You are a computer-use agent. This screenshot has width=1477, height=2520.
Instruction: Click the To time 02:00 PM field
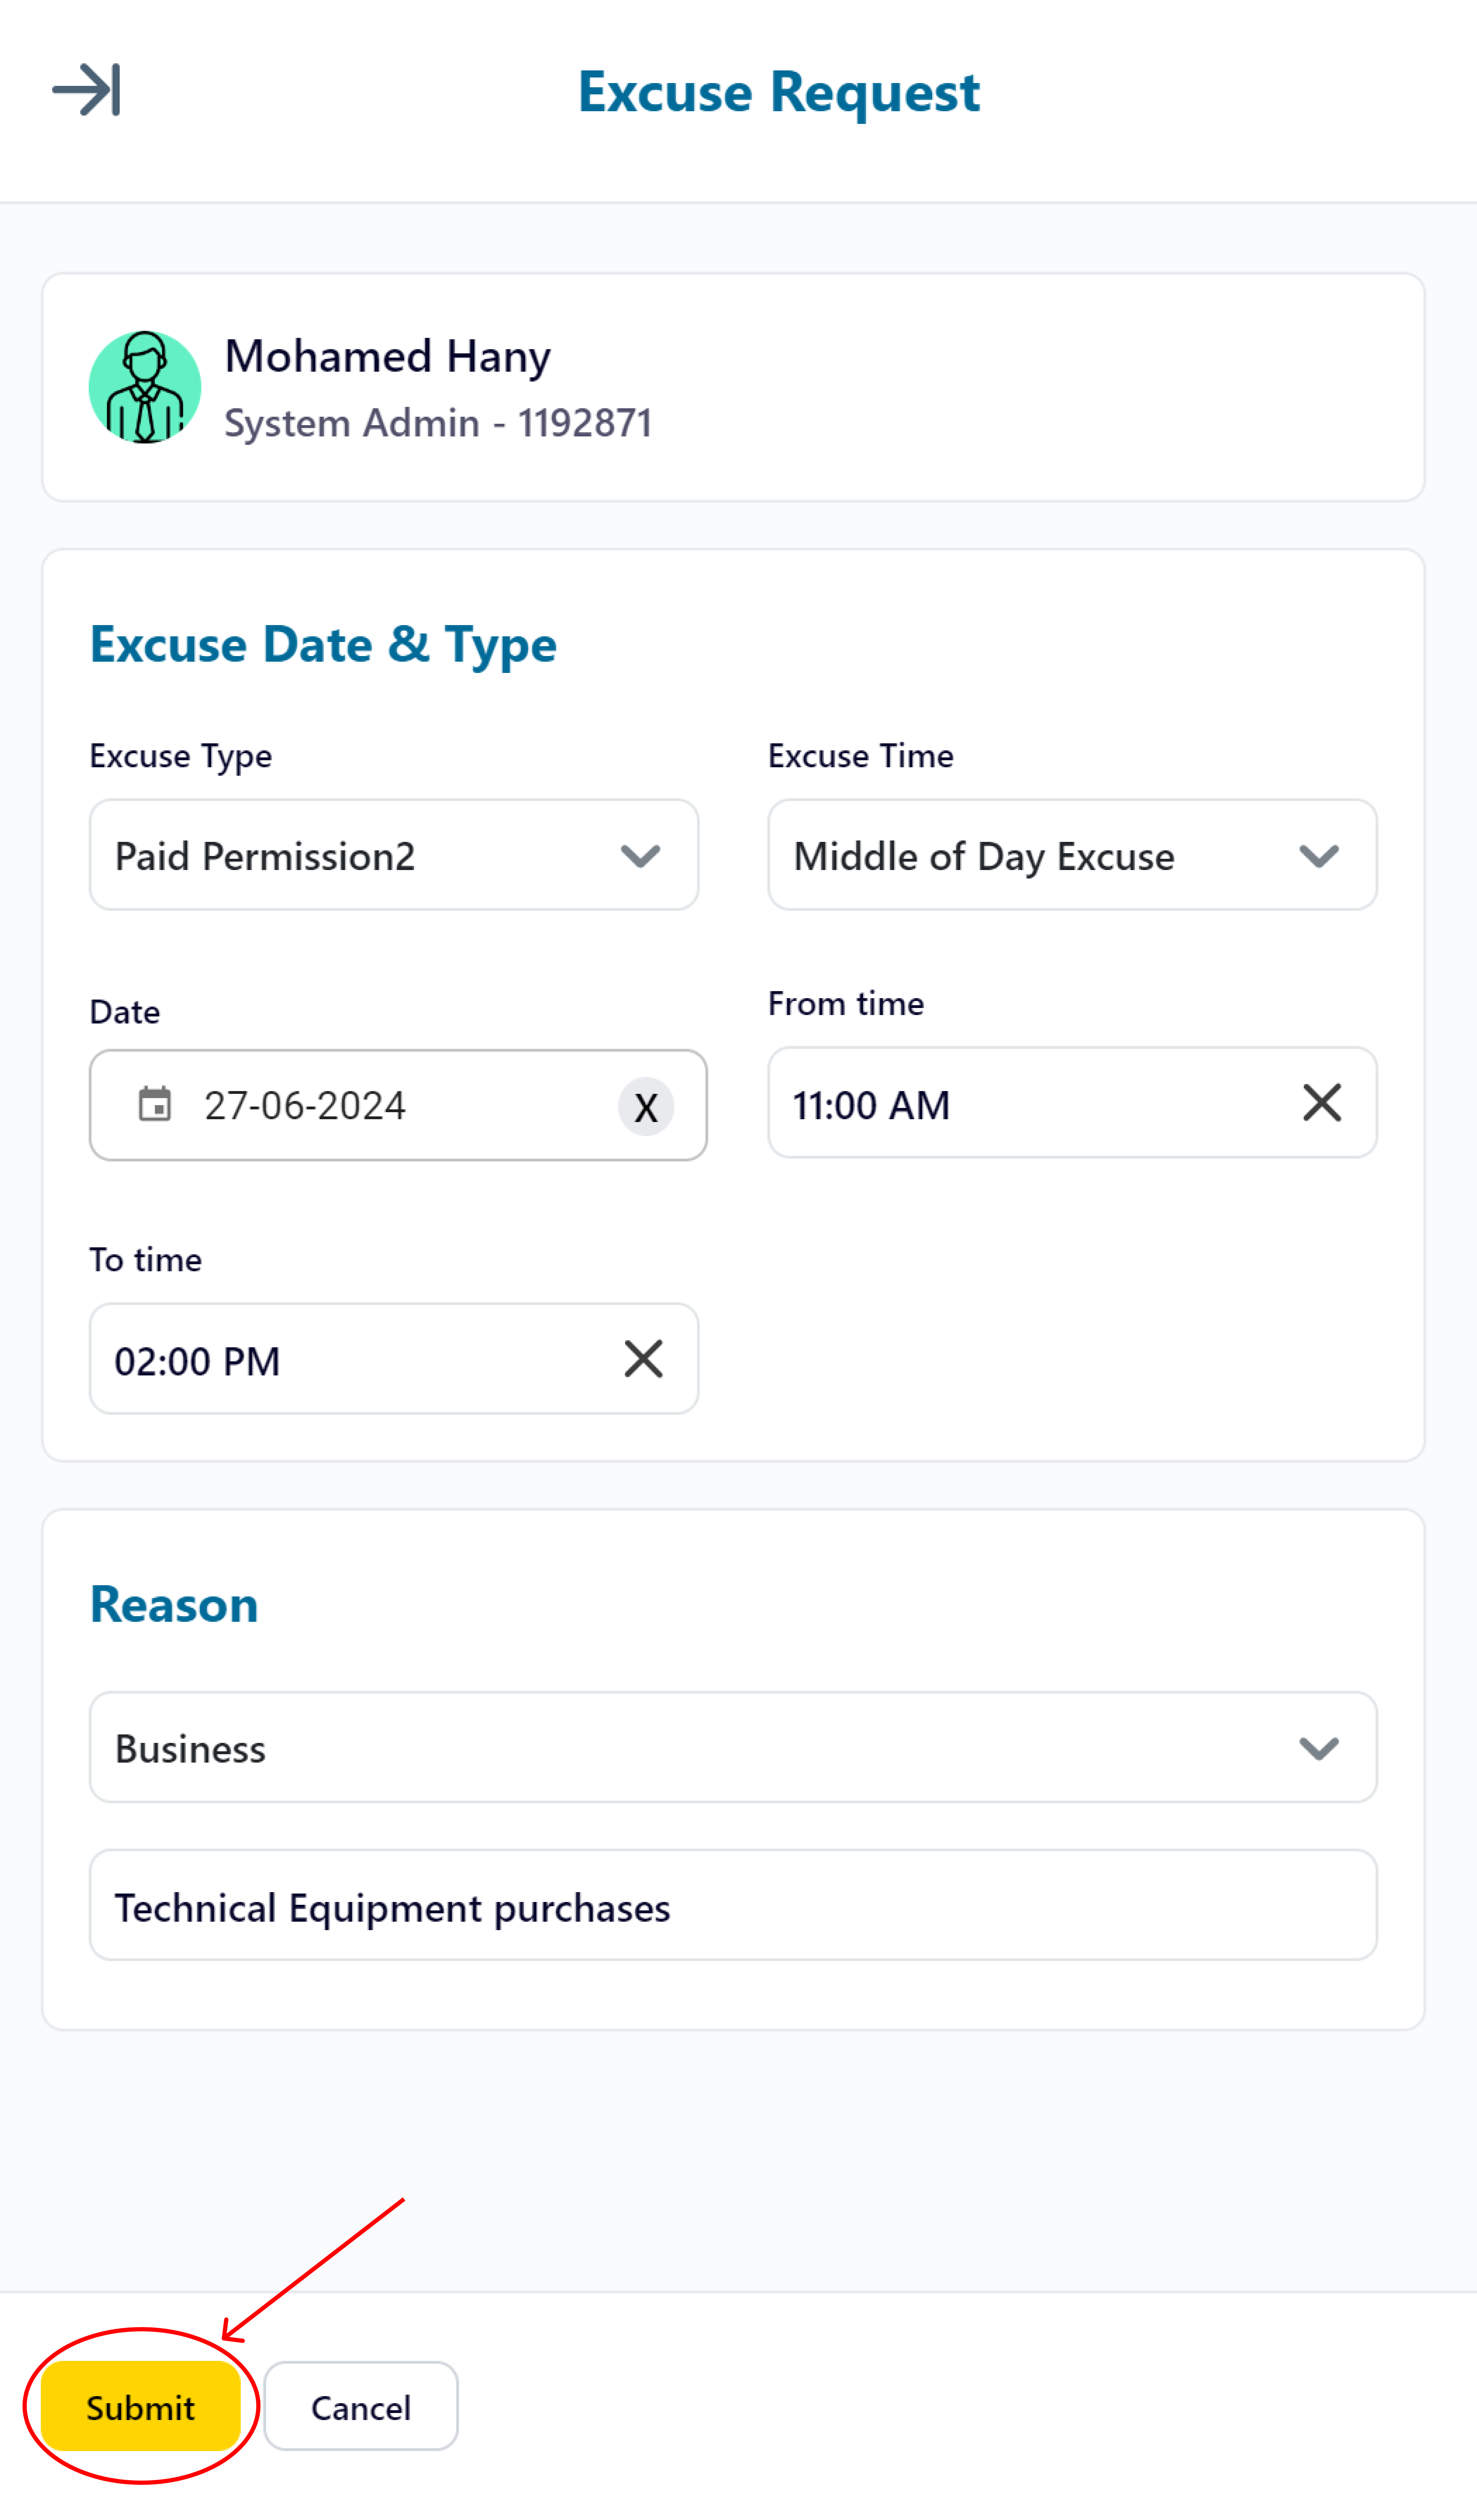pos(394,1359)
